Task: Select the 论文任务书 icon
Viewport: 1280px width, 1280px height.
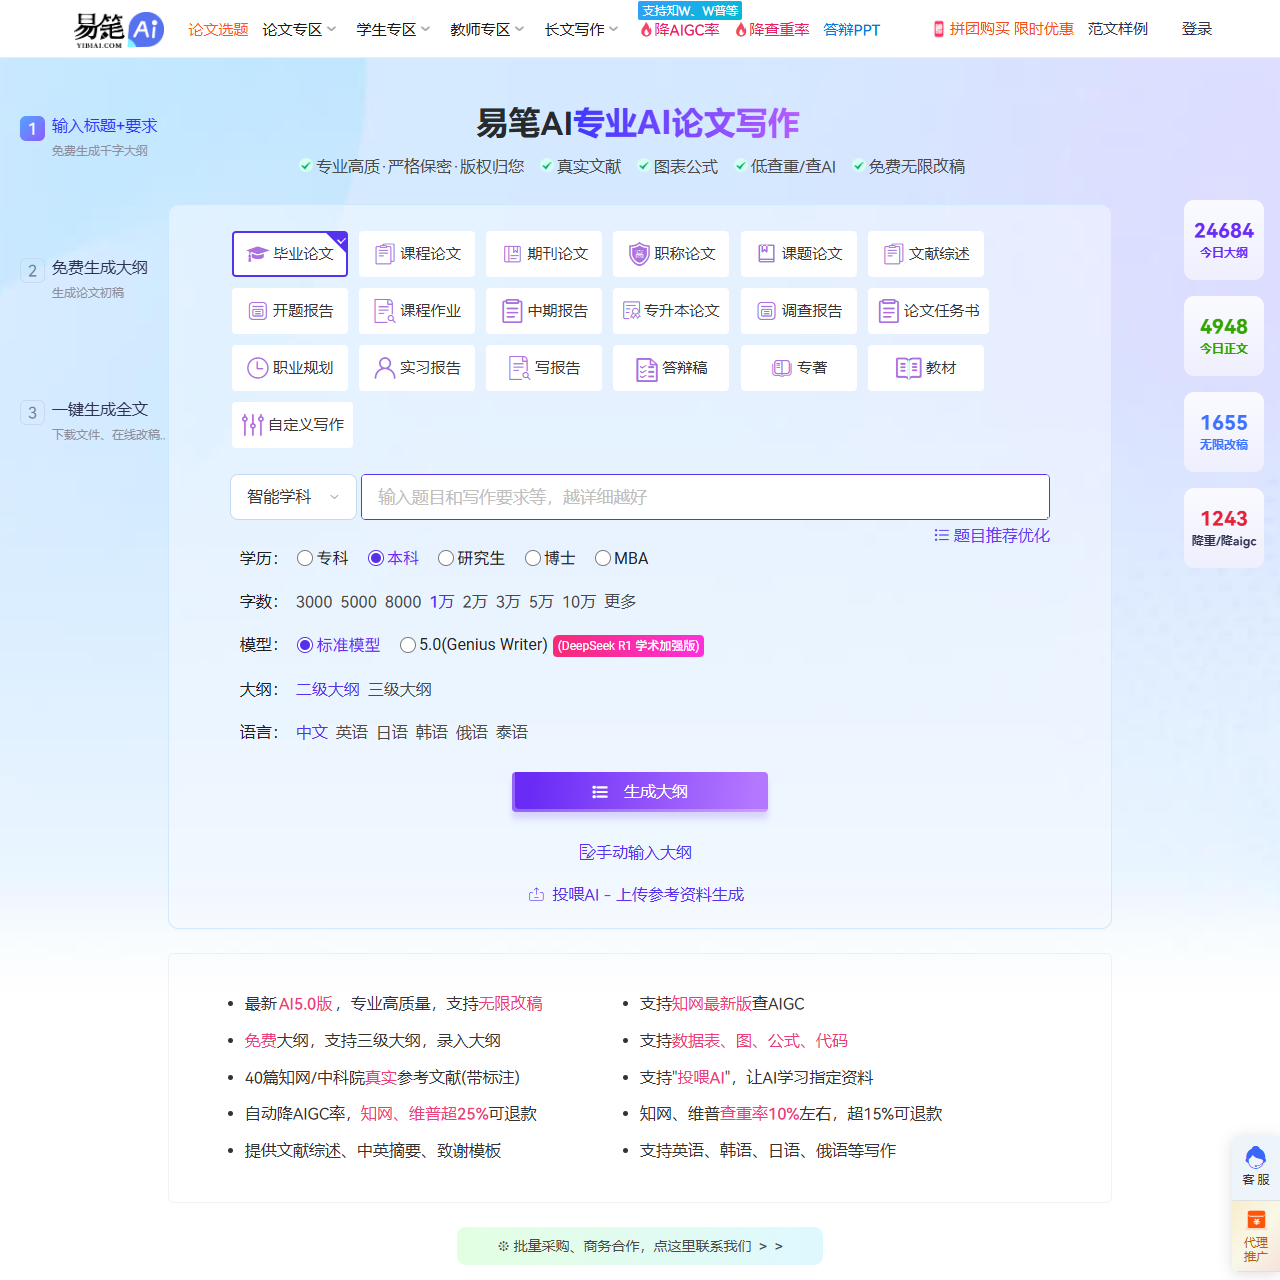Action: coord(889,311)
